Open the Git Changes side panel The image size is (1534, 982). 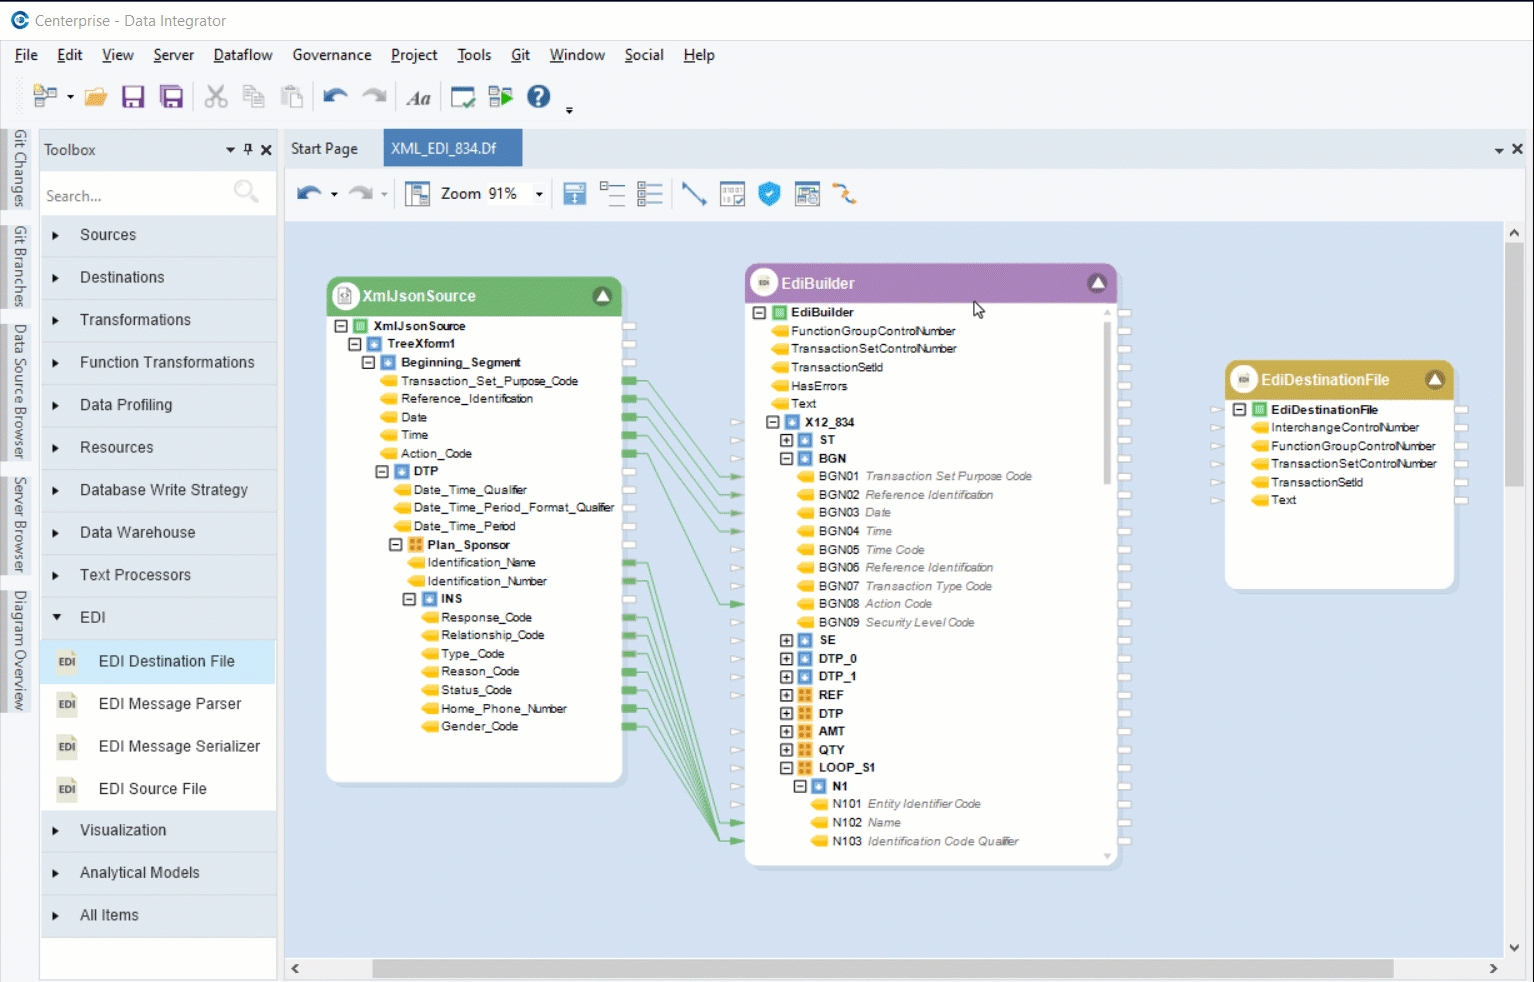[x=19, y=168]
